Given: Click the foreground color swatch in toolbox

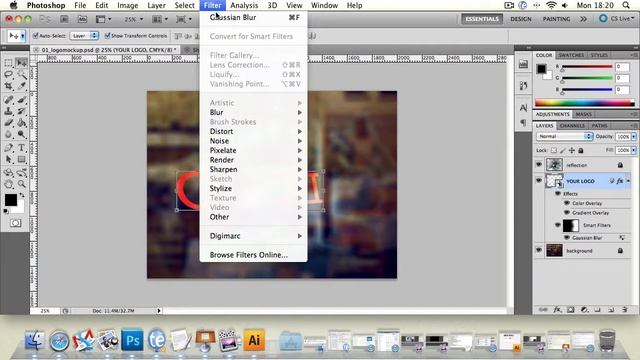Looking at the screenshot, I should pyautogui.click(x=11, y=200).
